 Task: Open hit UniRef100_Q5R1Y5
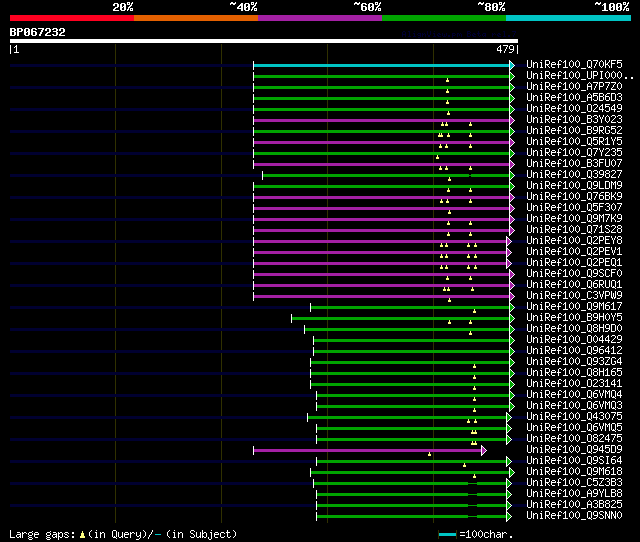tap(574, 142)
